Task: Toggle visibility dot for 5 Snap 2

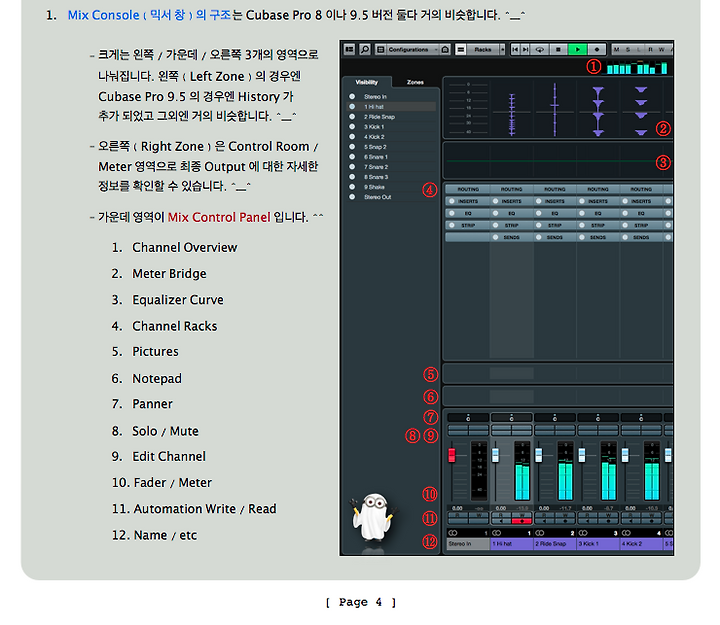Action: click(x=352, y=146)
